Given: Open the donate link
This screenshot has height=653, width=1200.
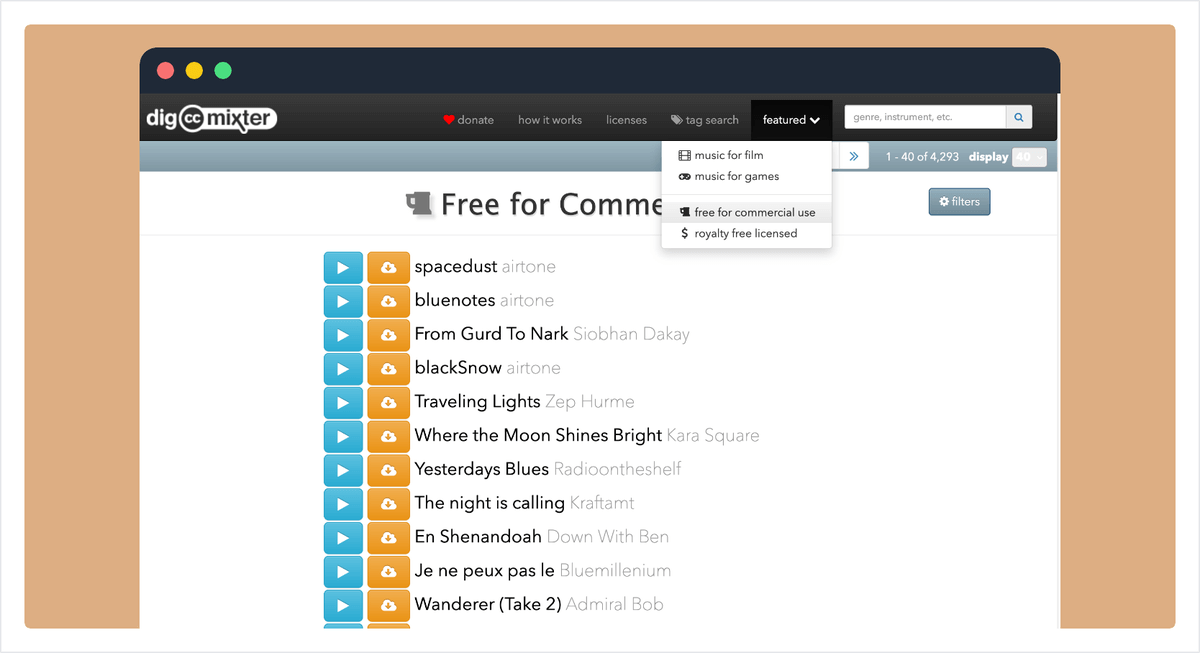Looking at the screenshot, I should click(x=469, y=120).
